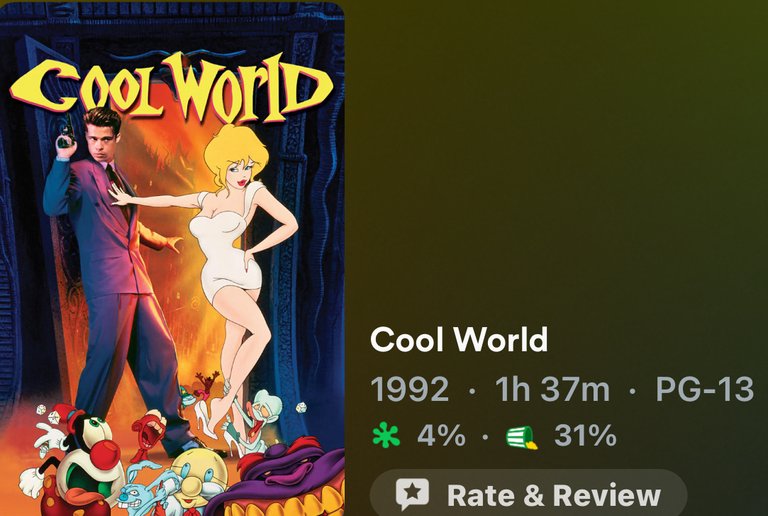The image size is (768, 516).
Task: Select the 4% critics score
Action: 441,435
